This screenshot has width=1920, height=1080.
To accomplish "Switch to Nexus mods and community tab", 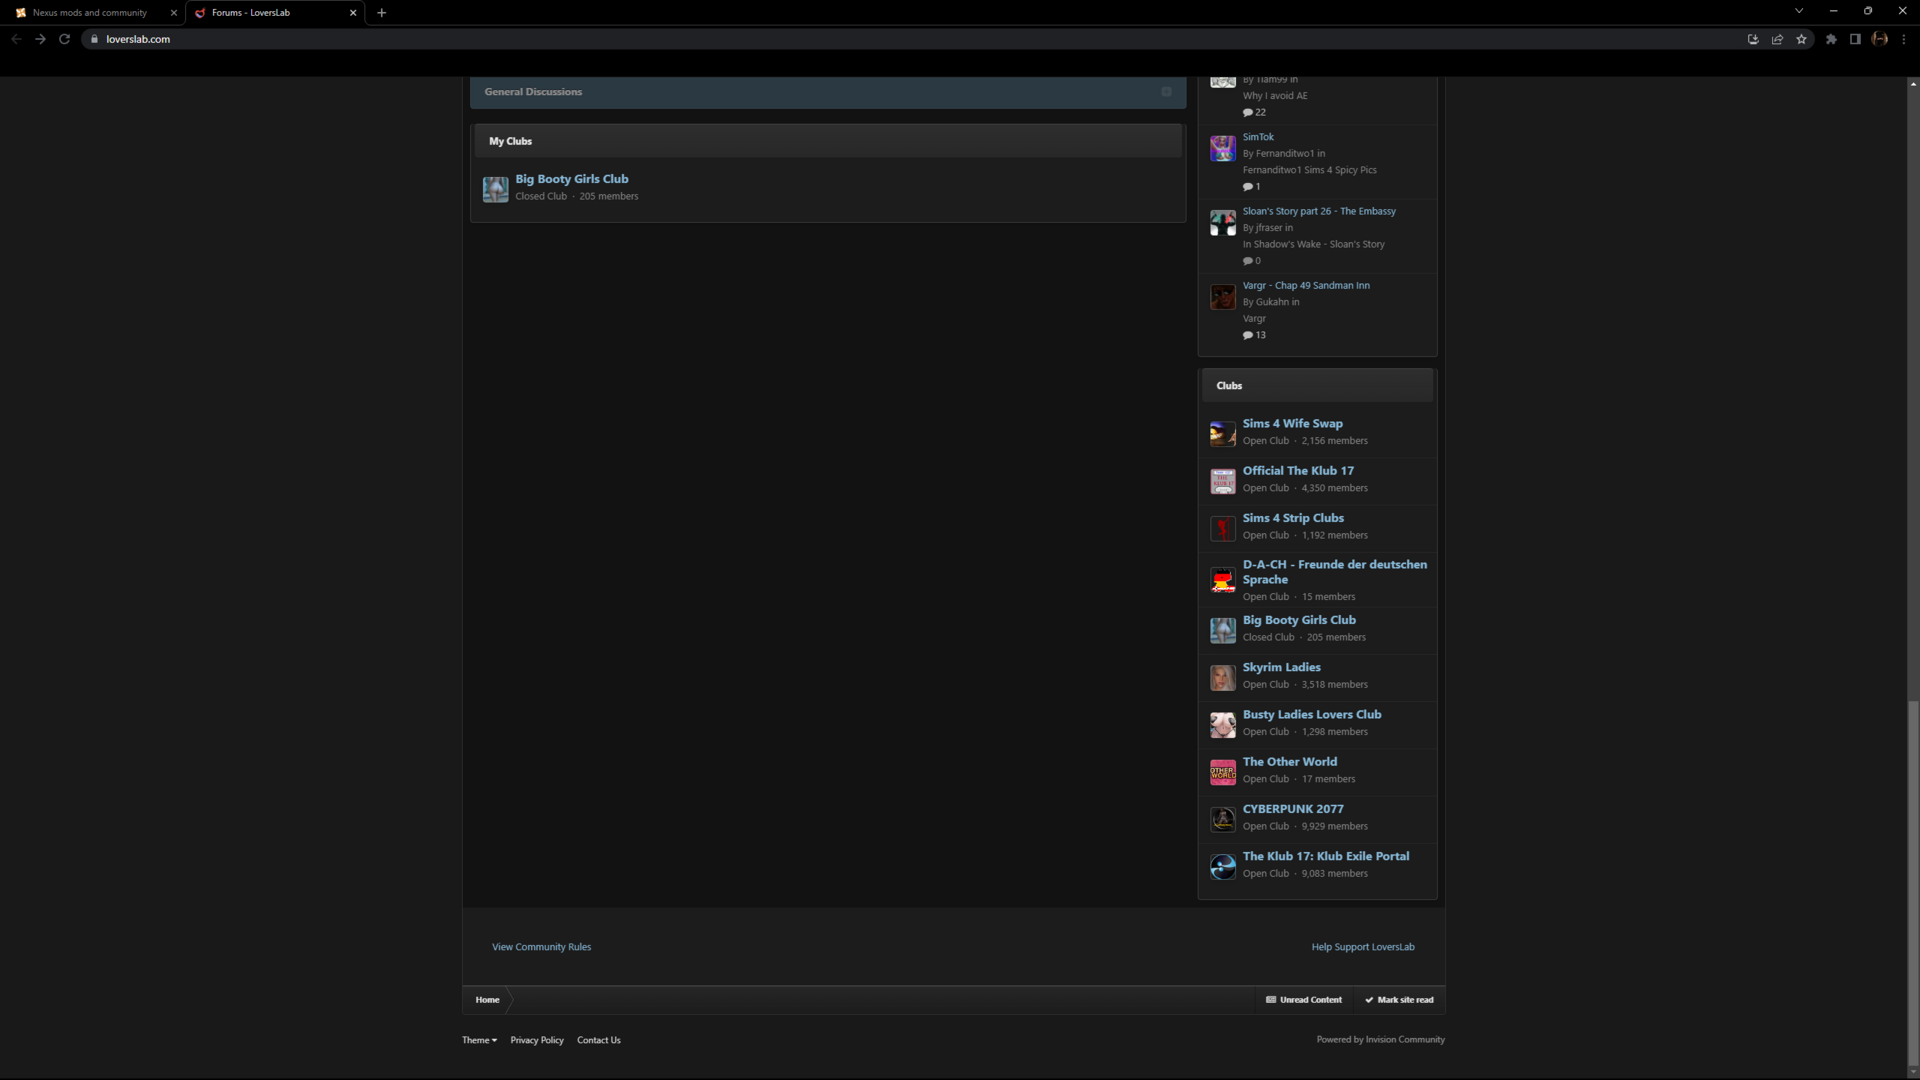I will [90, 13].
